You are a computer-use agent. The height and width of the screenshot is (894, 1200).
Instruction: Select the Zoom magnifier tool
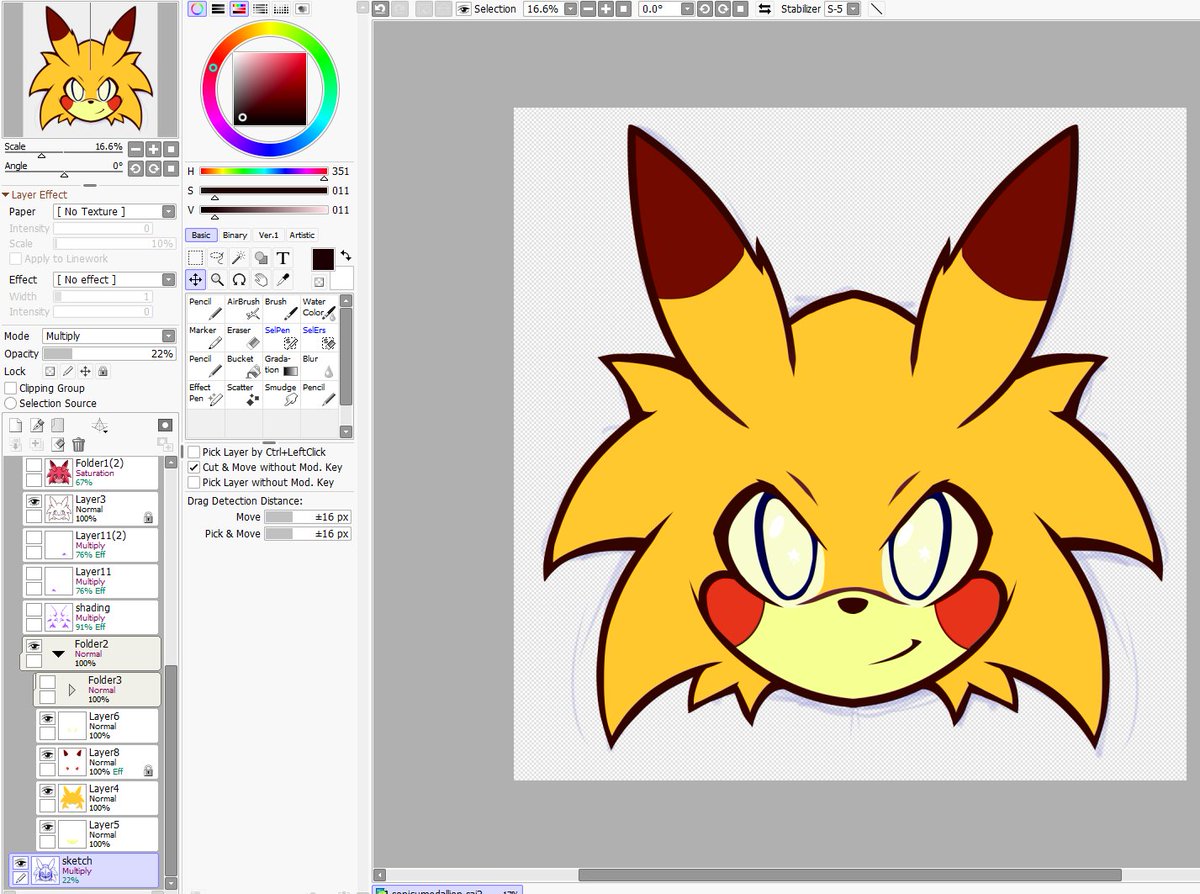[x=217, y=279]
